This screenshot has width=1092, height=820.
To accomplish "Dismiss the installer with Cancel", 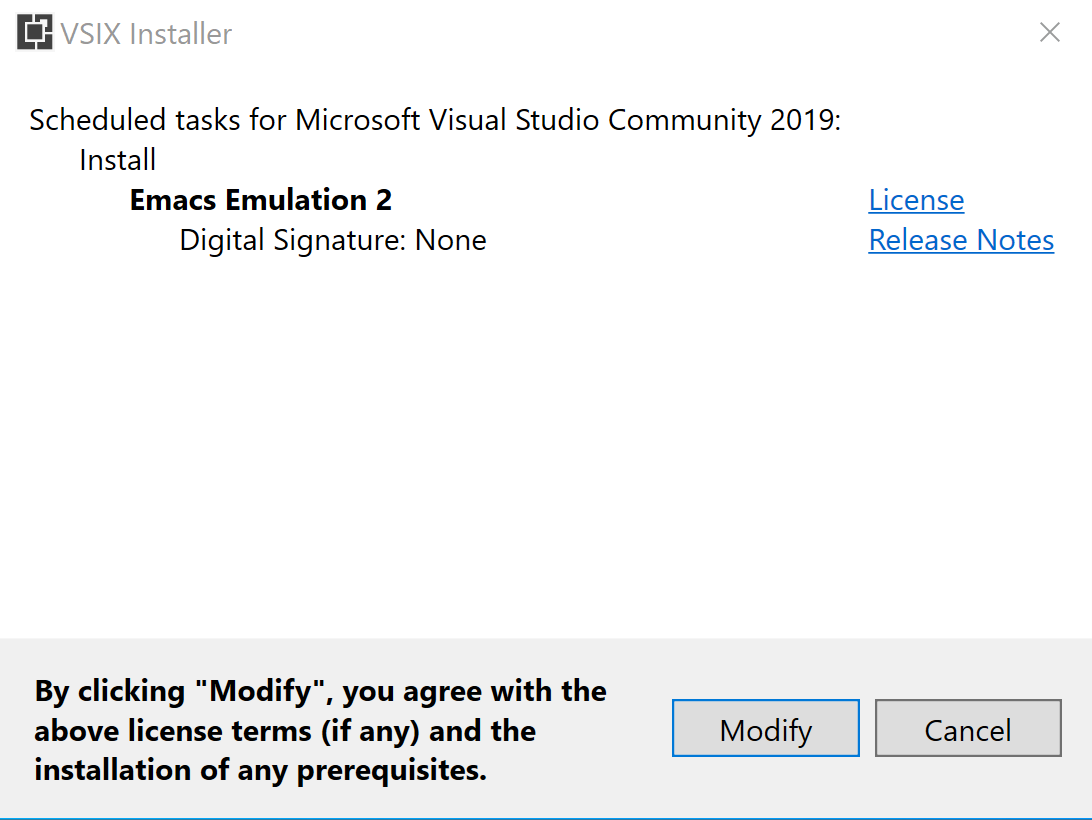I will [x=967, y=728].
